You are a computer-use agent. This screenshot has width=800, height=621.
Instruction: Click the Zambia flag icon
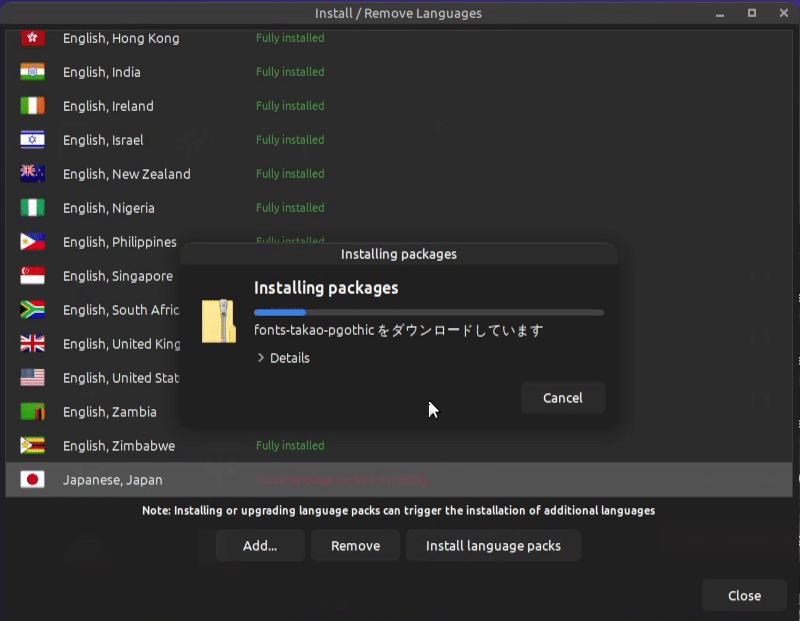click(32, 412)
